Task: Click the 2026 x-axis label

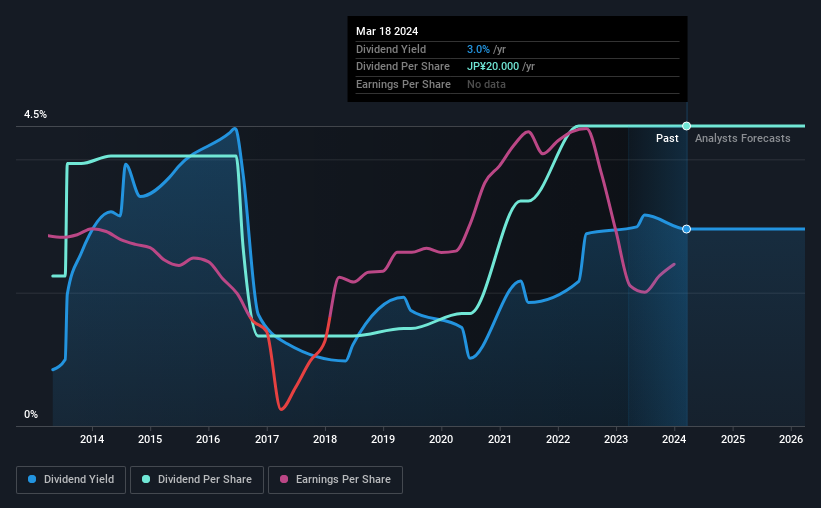Action: click(x=791, y=439)
